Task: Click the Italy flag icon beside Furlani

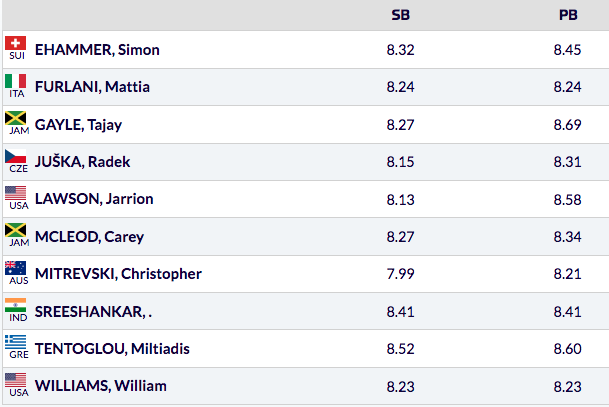Action: [15, 81]
